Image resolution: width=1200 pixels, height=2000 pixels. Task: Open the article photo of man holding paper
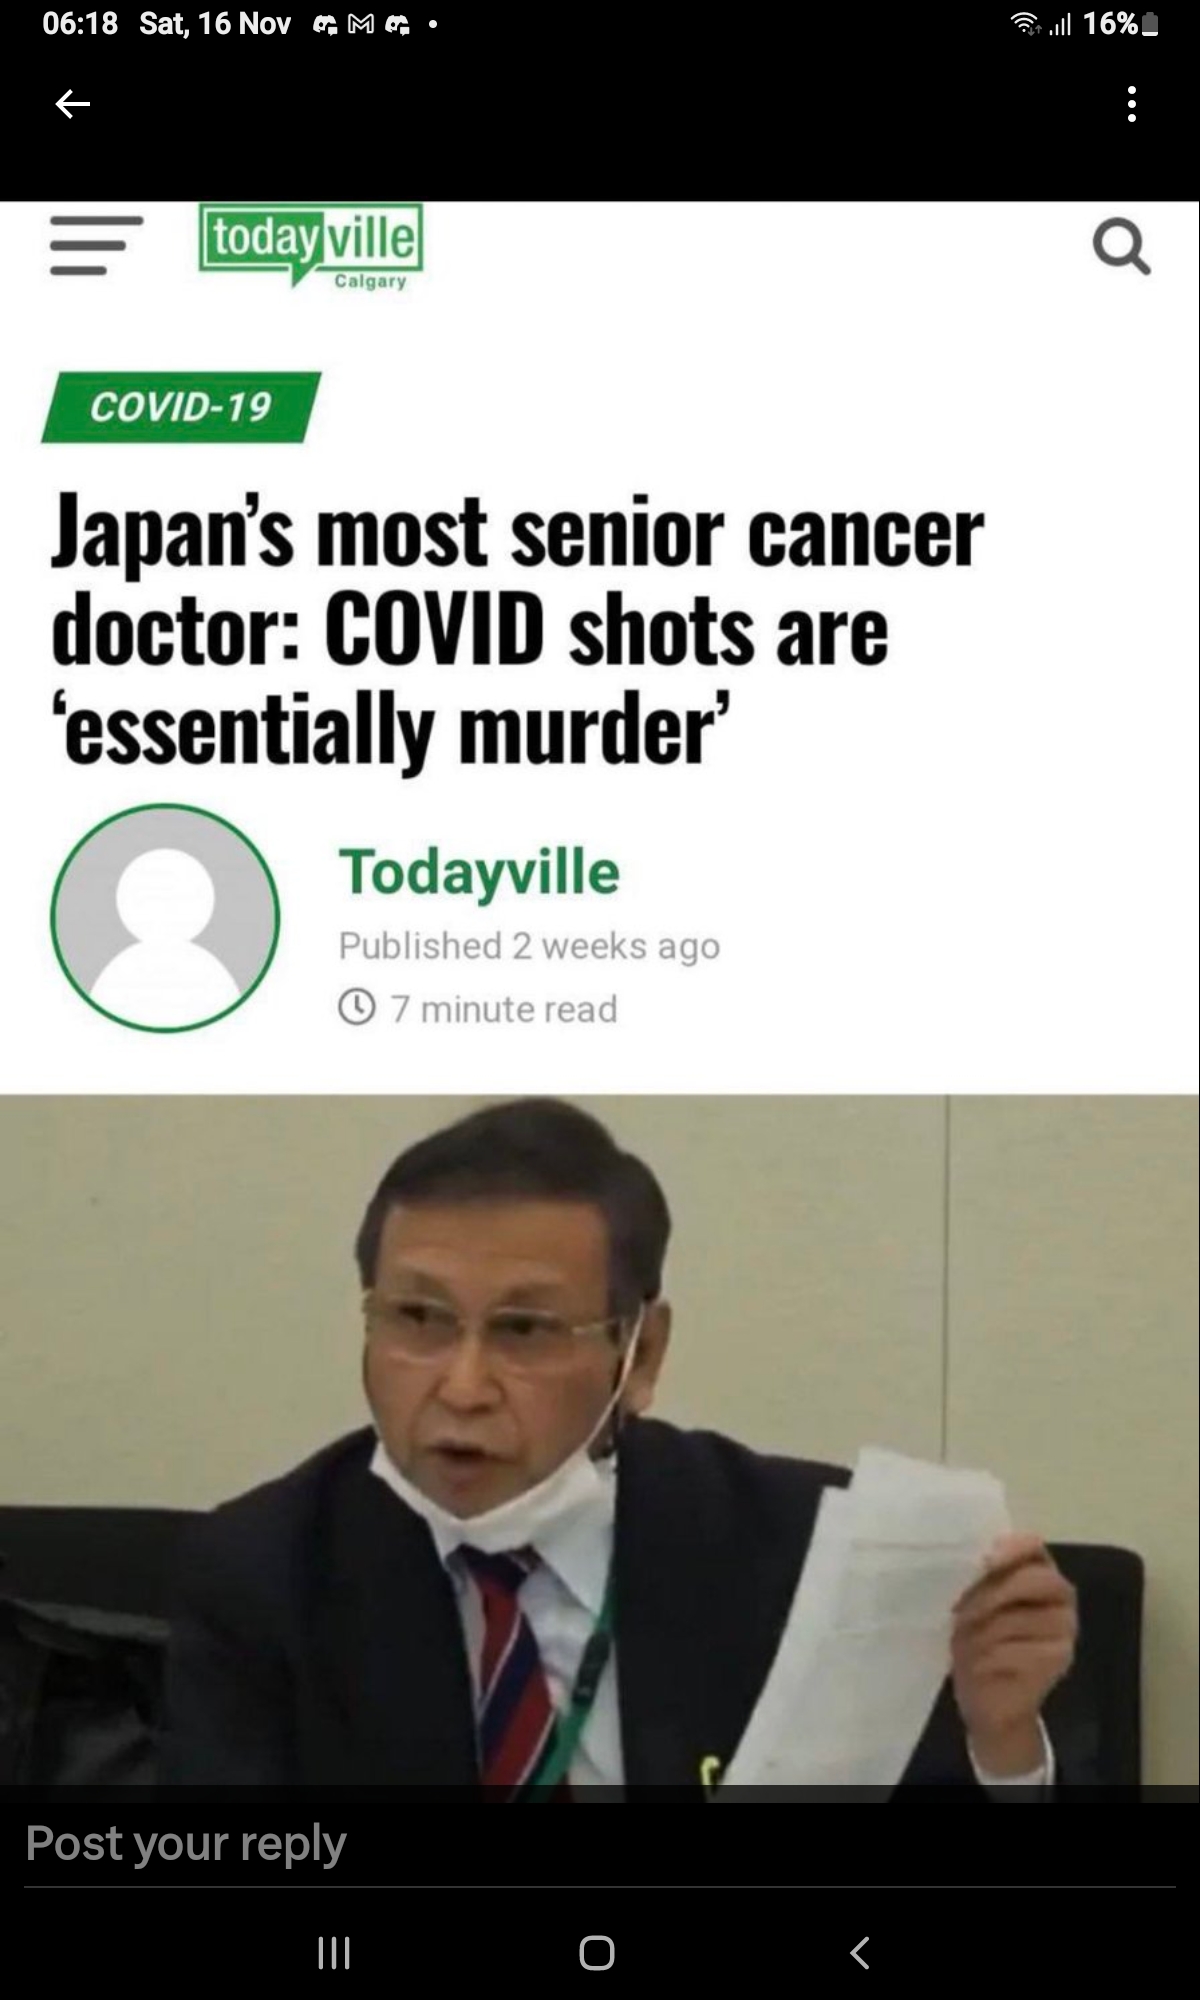(600, 1448)
